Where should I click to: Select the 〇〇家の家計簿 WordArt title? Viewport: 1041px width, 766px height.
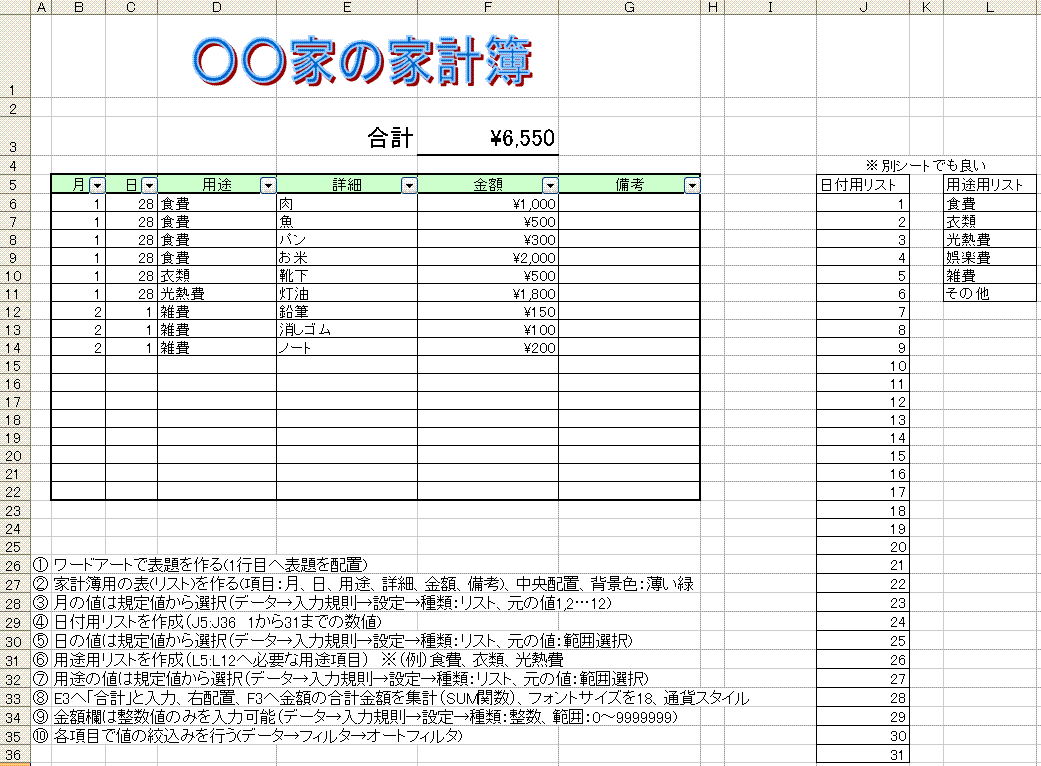click(x=364, y=62)
